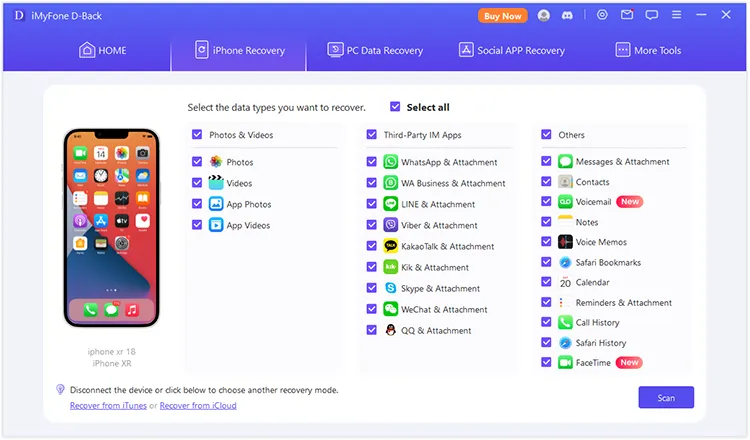750x440 pixels.
Task: Click the Skype app icon
Action: (x=391, y=288)
